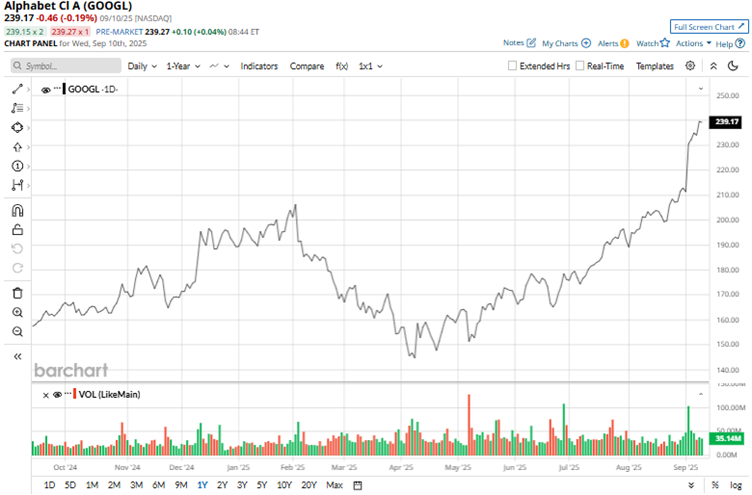Open the numbered label tool
The image size is (752, 495).
[x=17, y=166]
